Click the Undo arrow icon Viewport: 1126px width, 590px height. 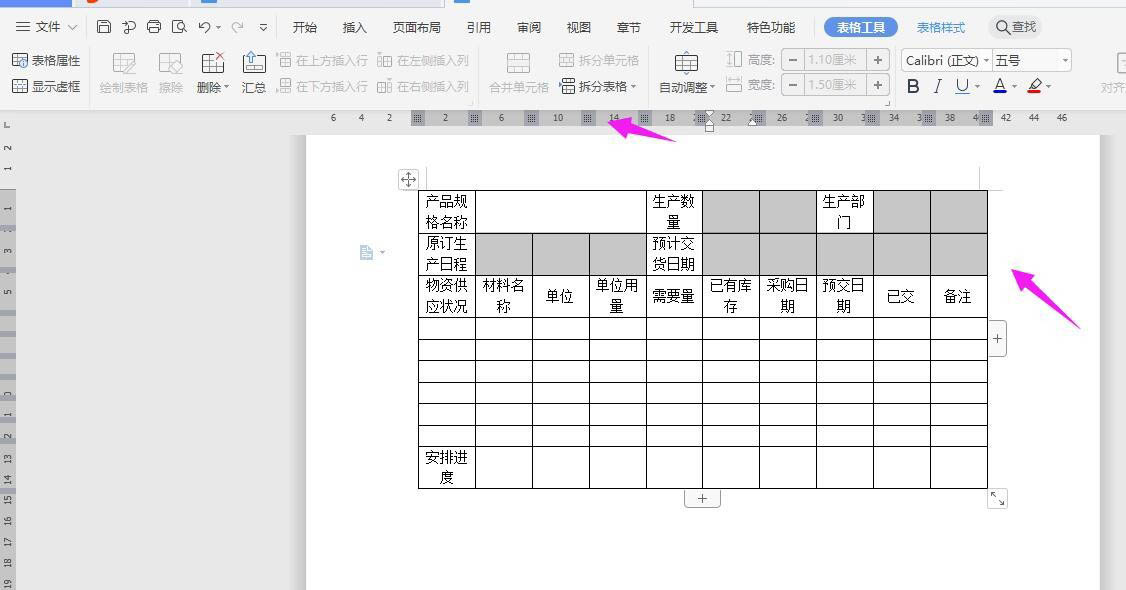204,27
